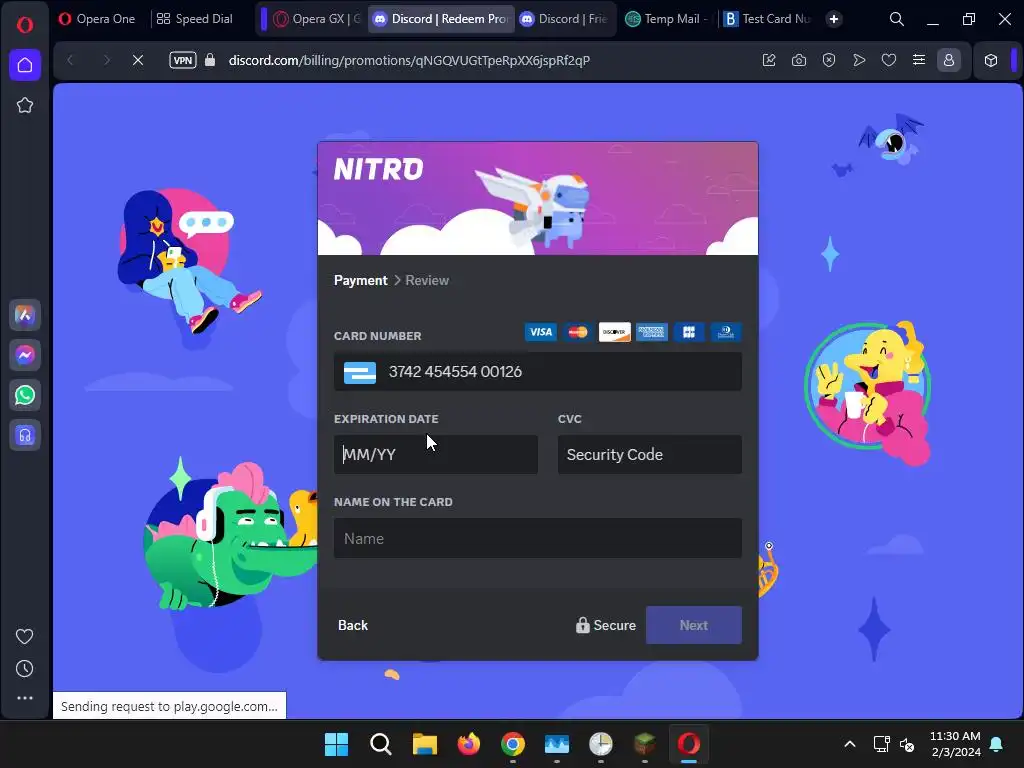Click the Mastercard logo
The image size is (1024, 768).
[x=578, y=332]
